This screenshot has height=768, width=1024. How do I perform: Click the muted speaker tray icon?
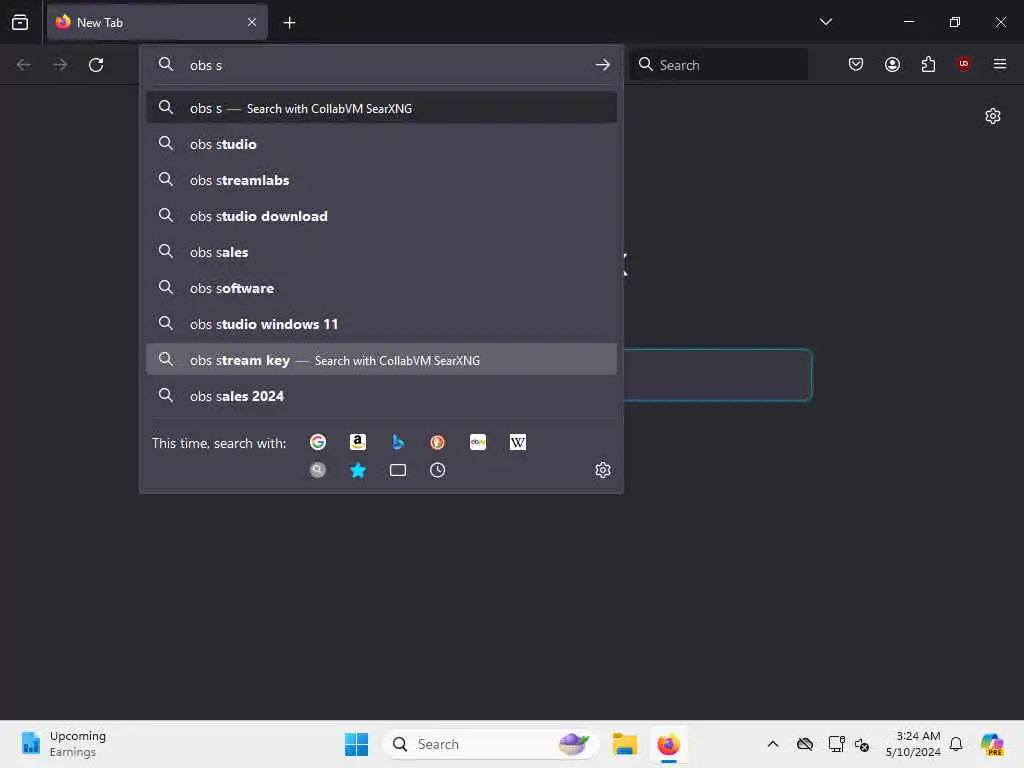862,744
